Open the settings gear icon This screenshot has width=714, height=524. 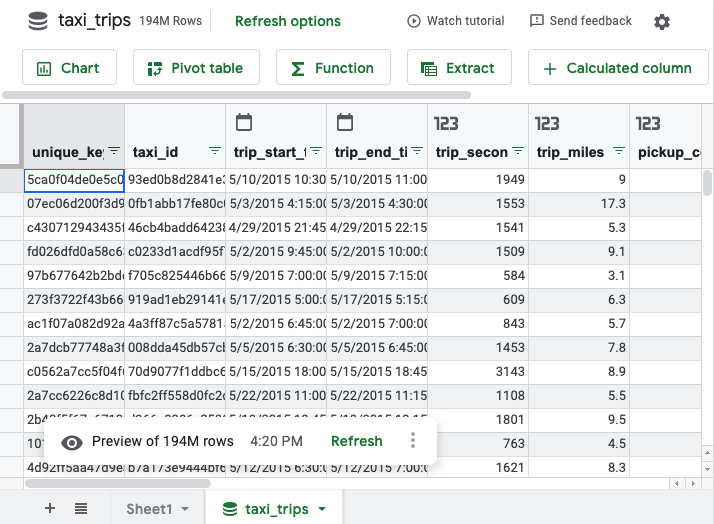tap(662, 22)
